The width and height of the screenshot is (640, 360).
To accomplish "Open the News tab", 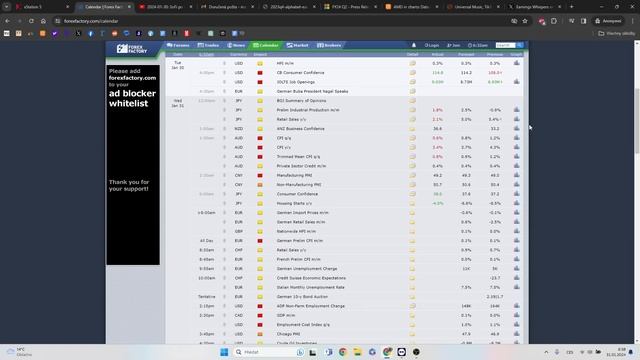I will pyautogui.click(x=236, y=45).
